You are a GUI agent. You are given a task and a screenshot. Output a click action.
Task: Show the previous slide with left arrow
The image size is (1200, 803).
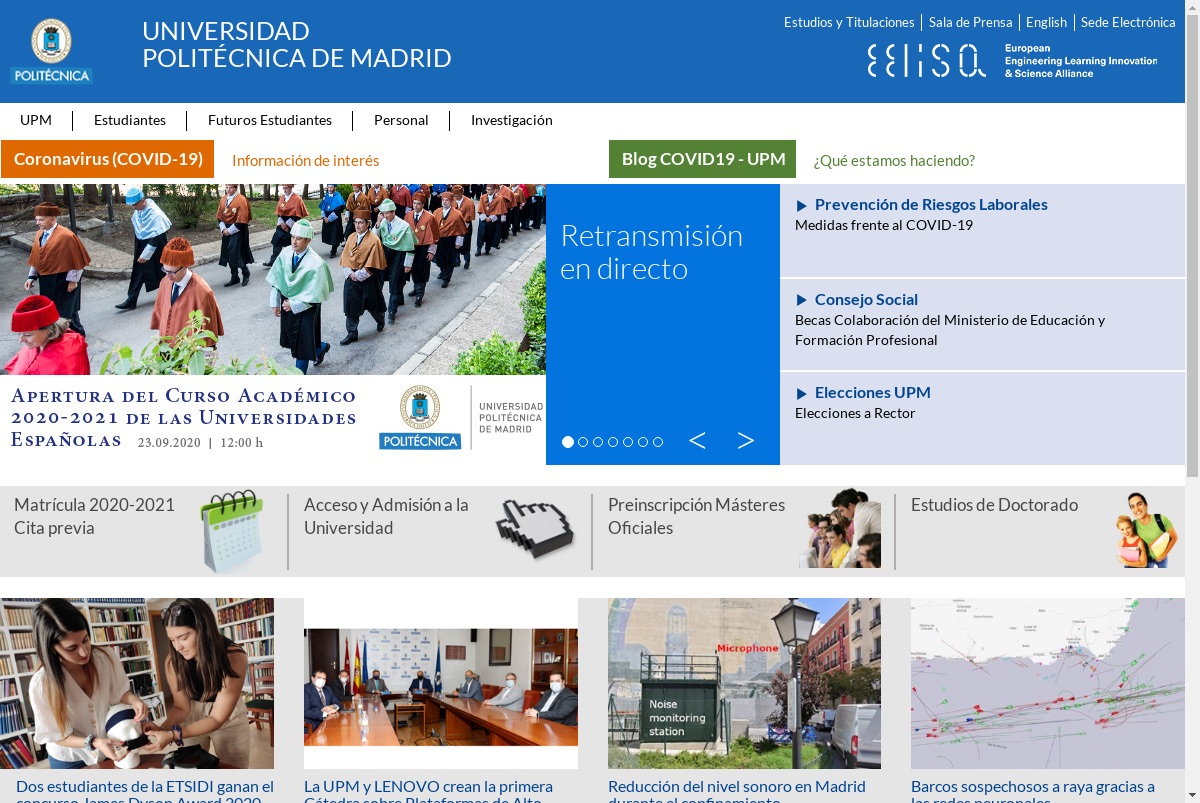[x=697, y=441]
